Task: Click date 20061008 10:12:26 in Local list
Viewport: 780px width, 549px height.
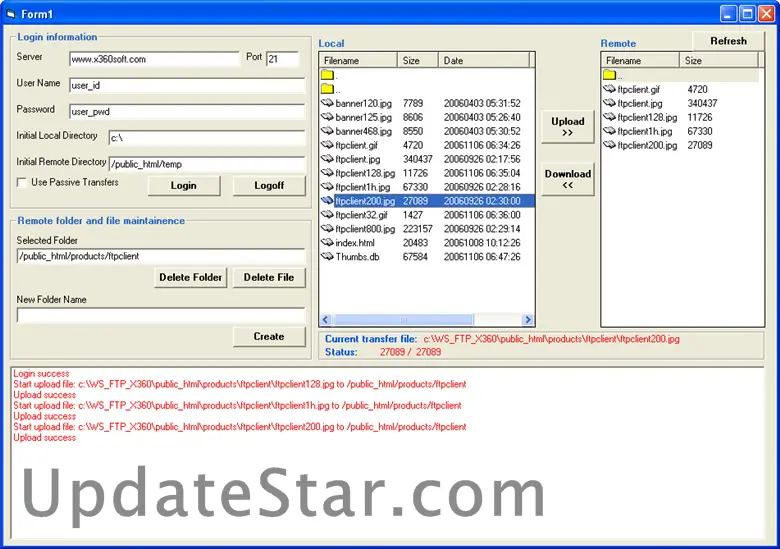Action: [x=482, y=243]
